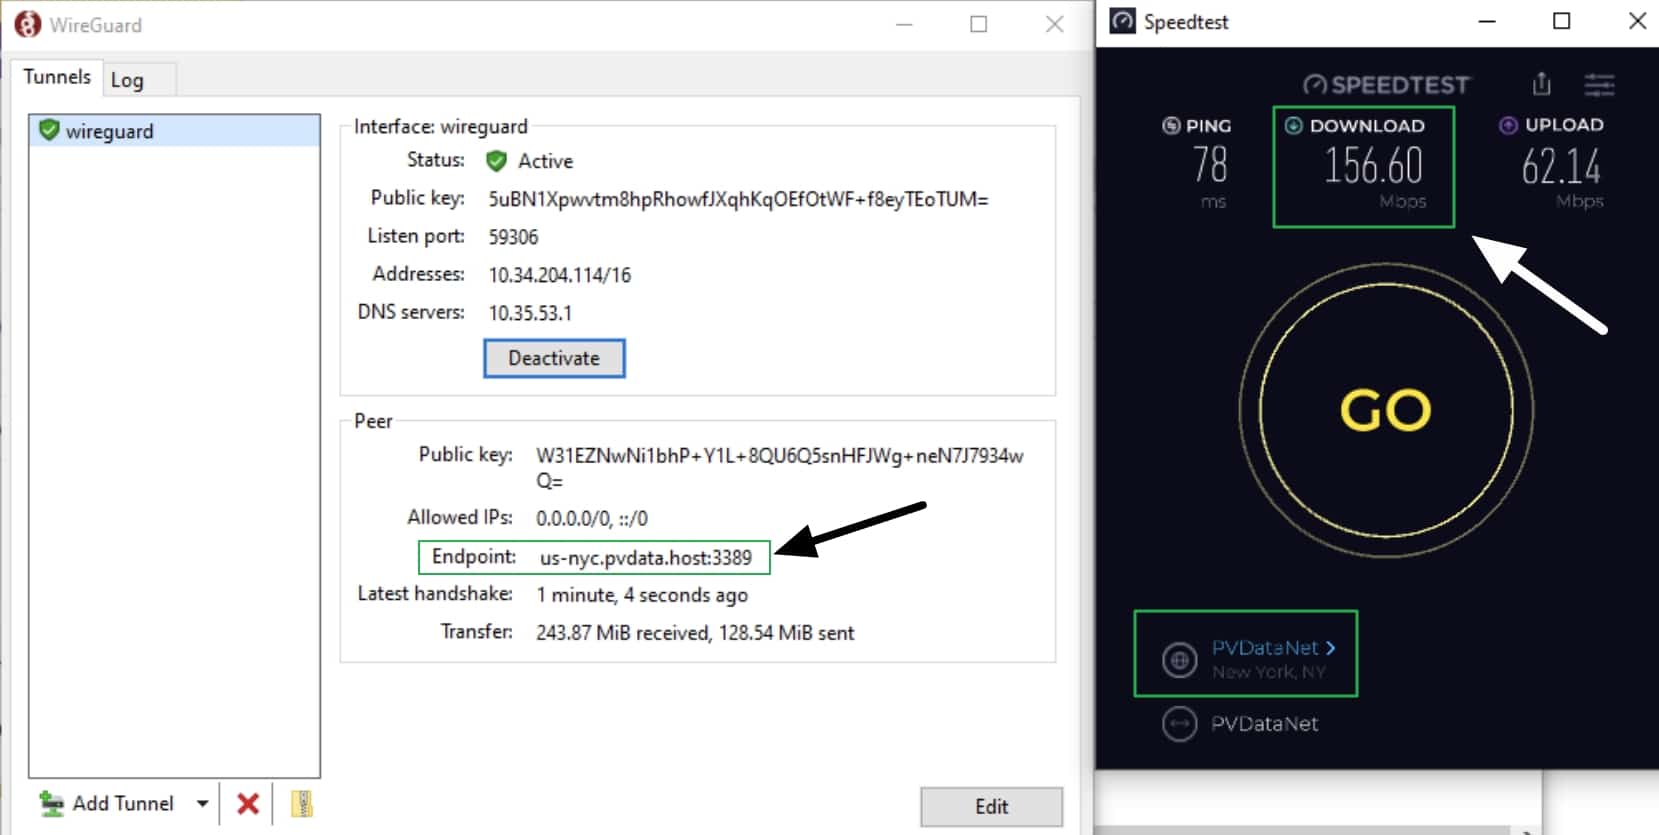Minimize the WireGuard window

click(904, 24)
